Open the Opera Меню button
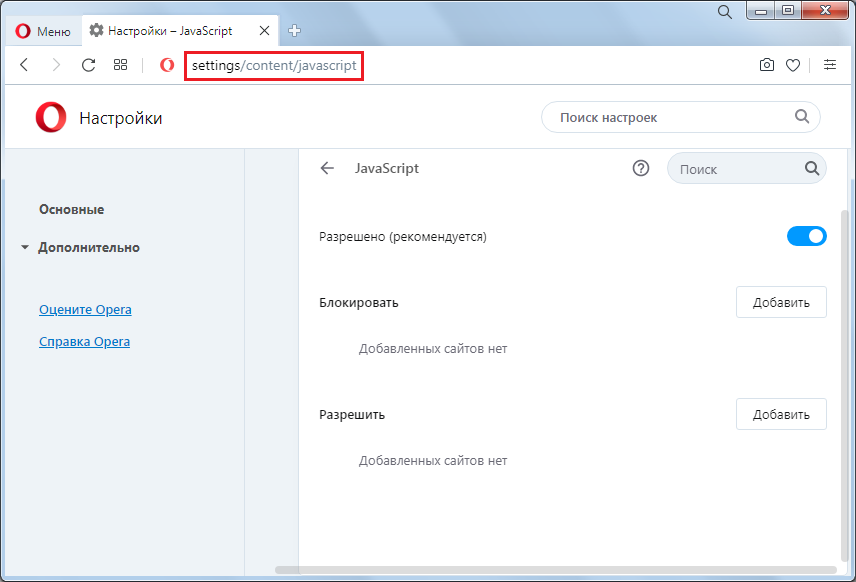Viewport: 856px width, 582px height. 43,31
